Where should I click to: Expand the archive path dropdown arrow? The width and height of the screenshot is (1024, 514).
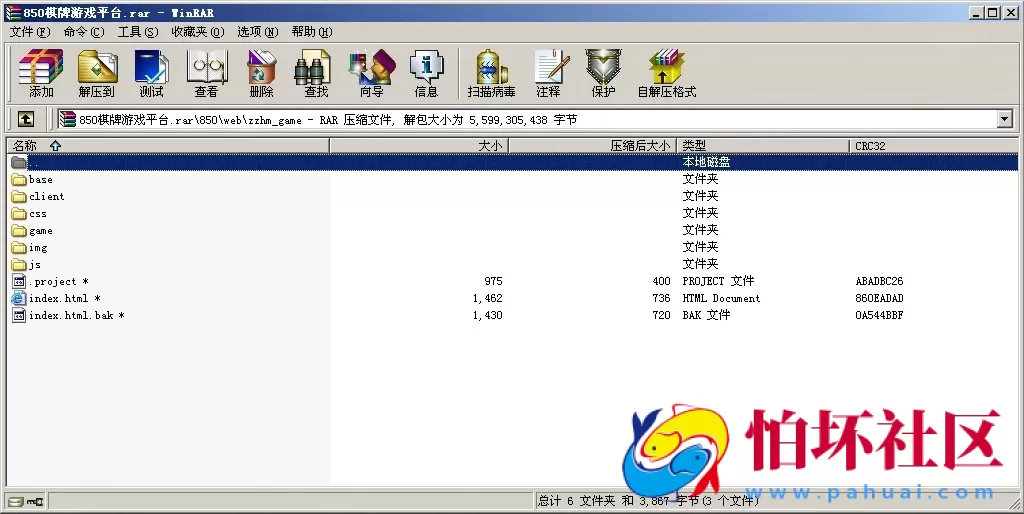tap(1004, 119)
